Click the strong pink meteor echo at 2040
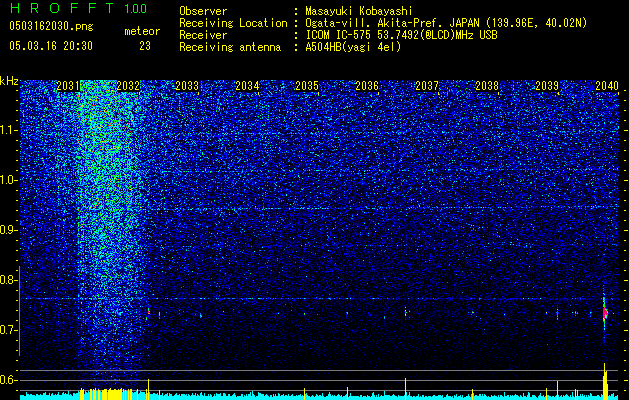Image resolution: width=629 pixels, height=400 pixels. 605,312
